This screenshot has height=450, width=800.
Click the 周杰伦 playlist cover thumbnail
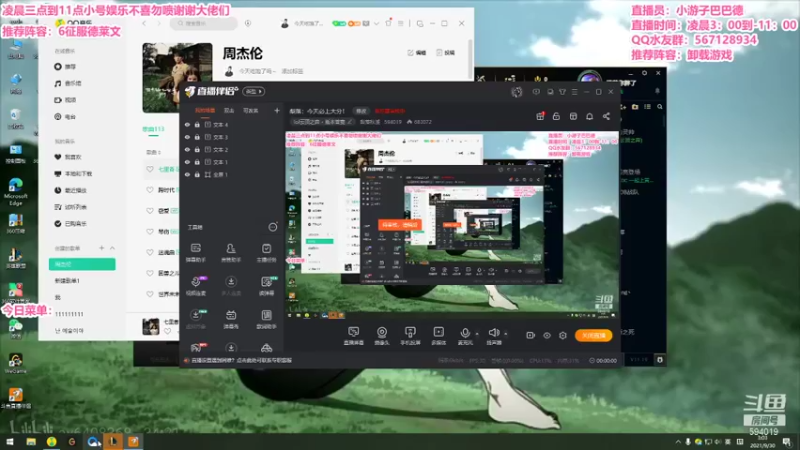coord(177,78)
